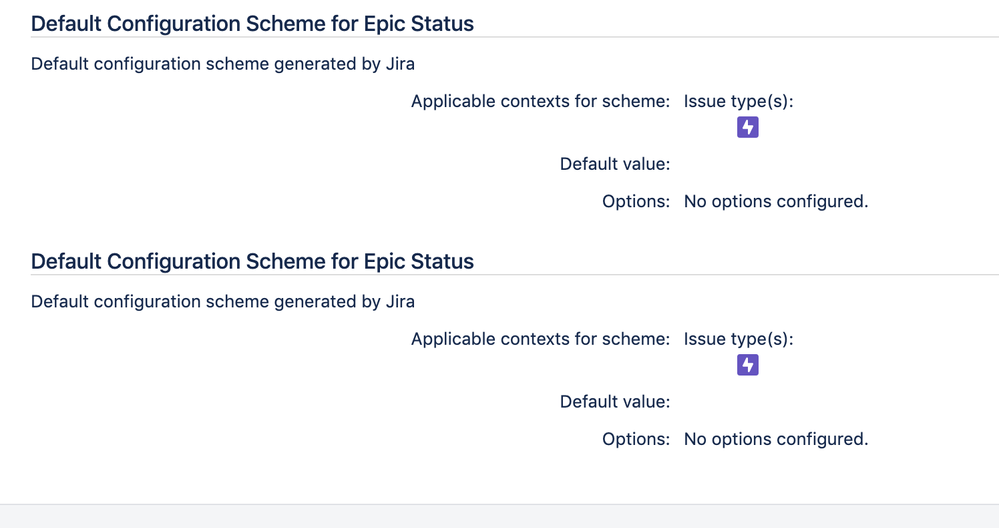Click the 'Options:' label in the second scheme
999x528 pixels.
coord(636,439)
